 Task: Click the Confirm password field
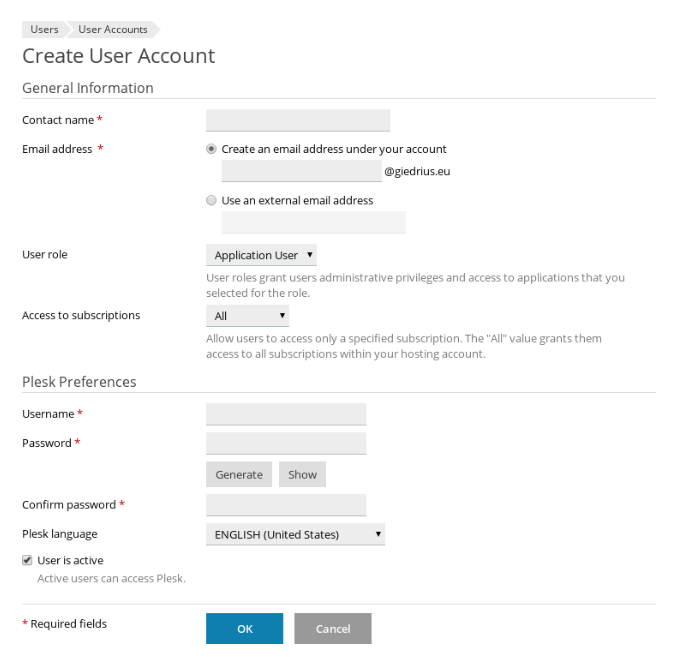[x=286, y=505]
